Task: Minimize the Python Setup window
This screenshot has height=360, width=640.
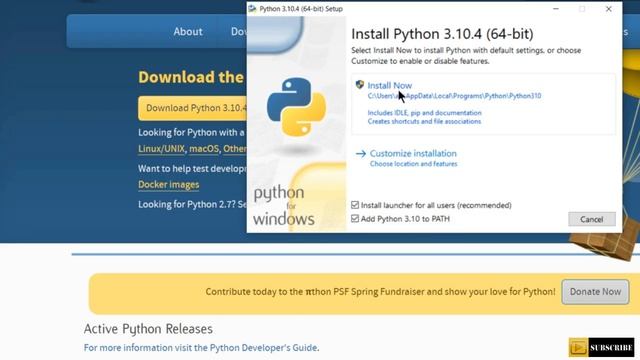Action: pyautogui.click(x=556, y=9)
